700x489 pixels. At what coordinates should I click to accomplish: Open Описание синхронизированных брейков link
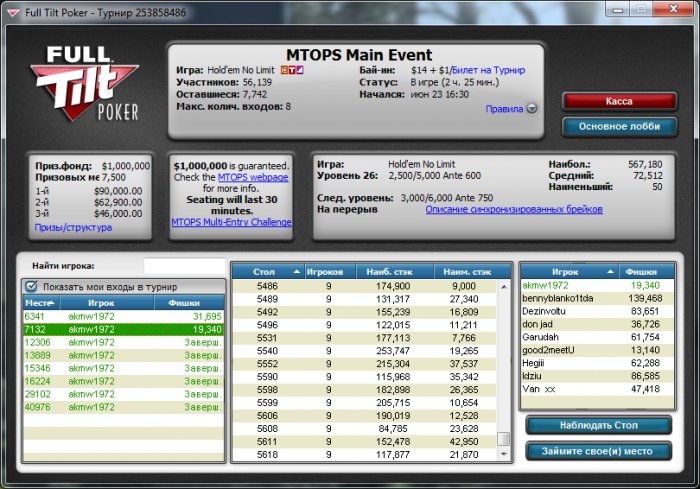pyautogui.click(x=514, y=209)
